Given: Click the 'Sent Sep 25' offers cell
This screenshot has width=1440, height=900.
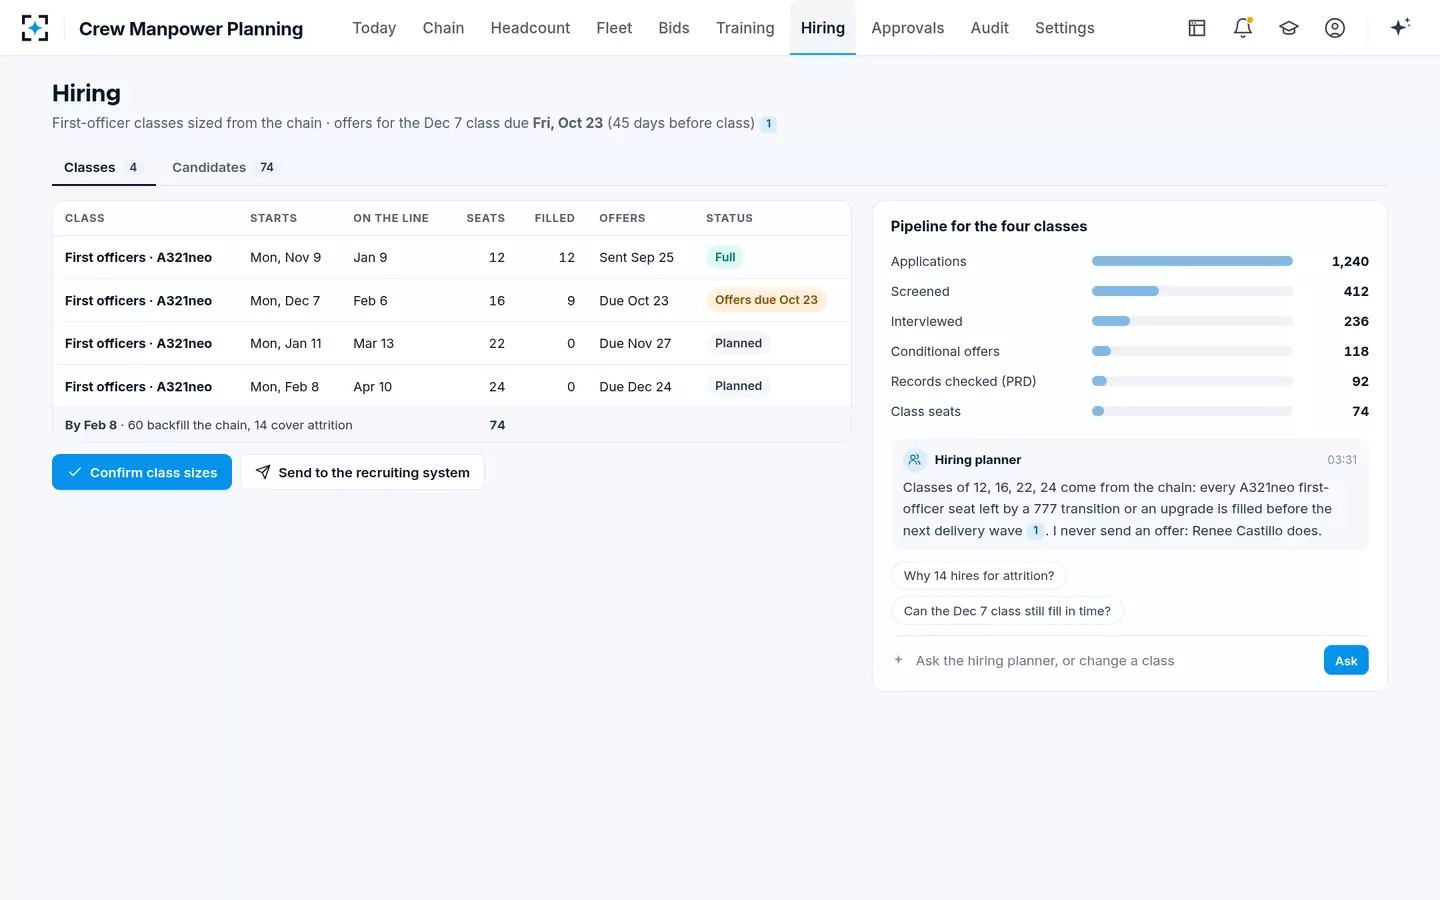Looking at the screenshot, I should 636,257.
